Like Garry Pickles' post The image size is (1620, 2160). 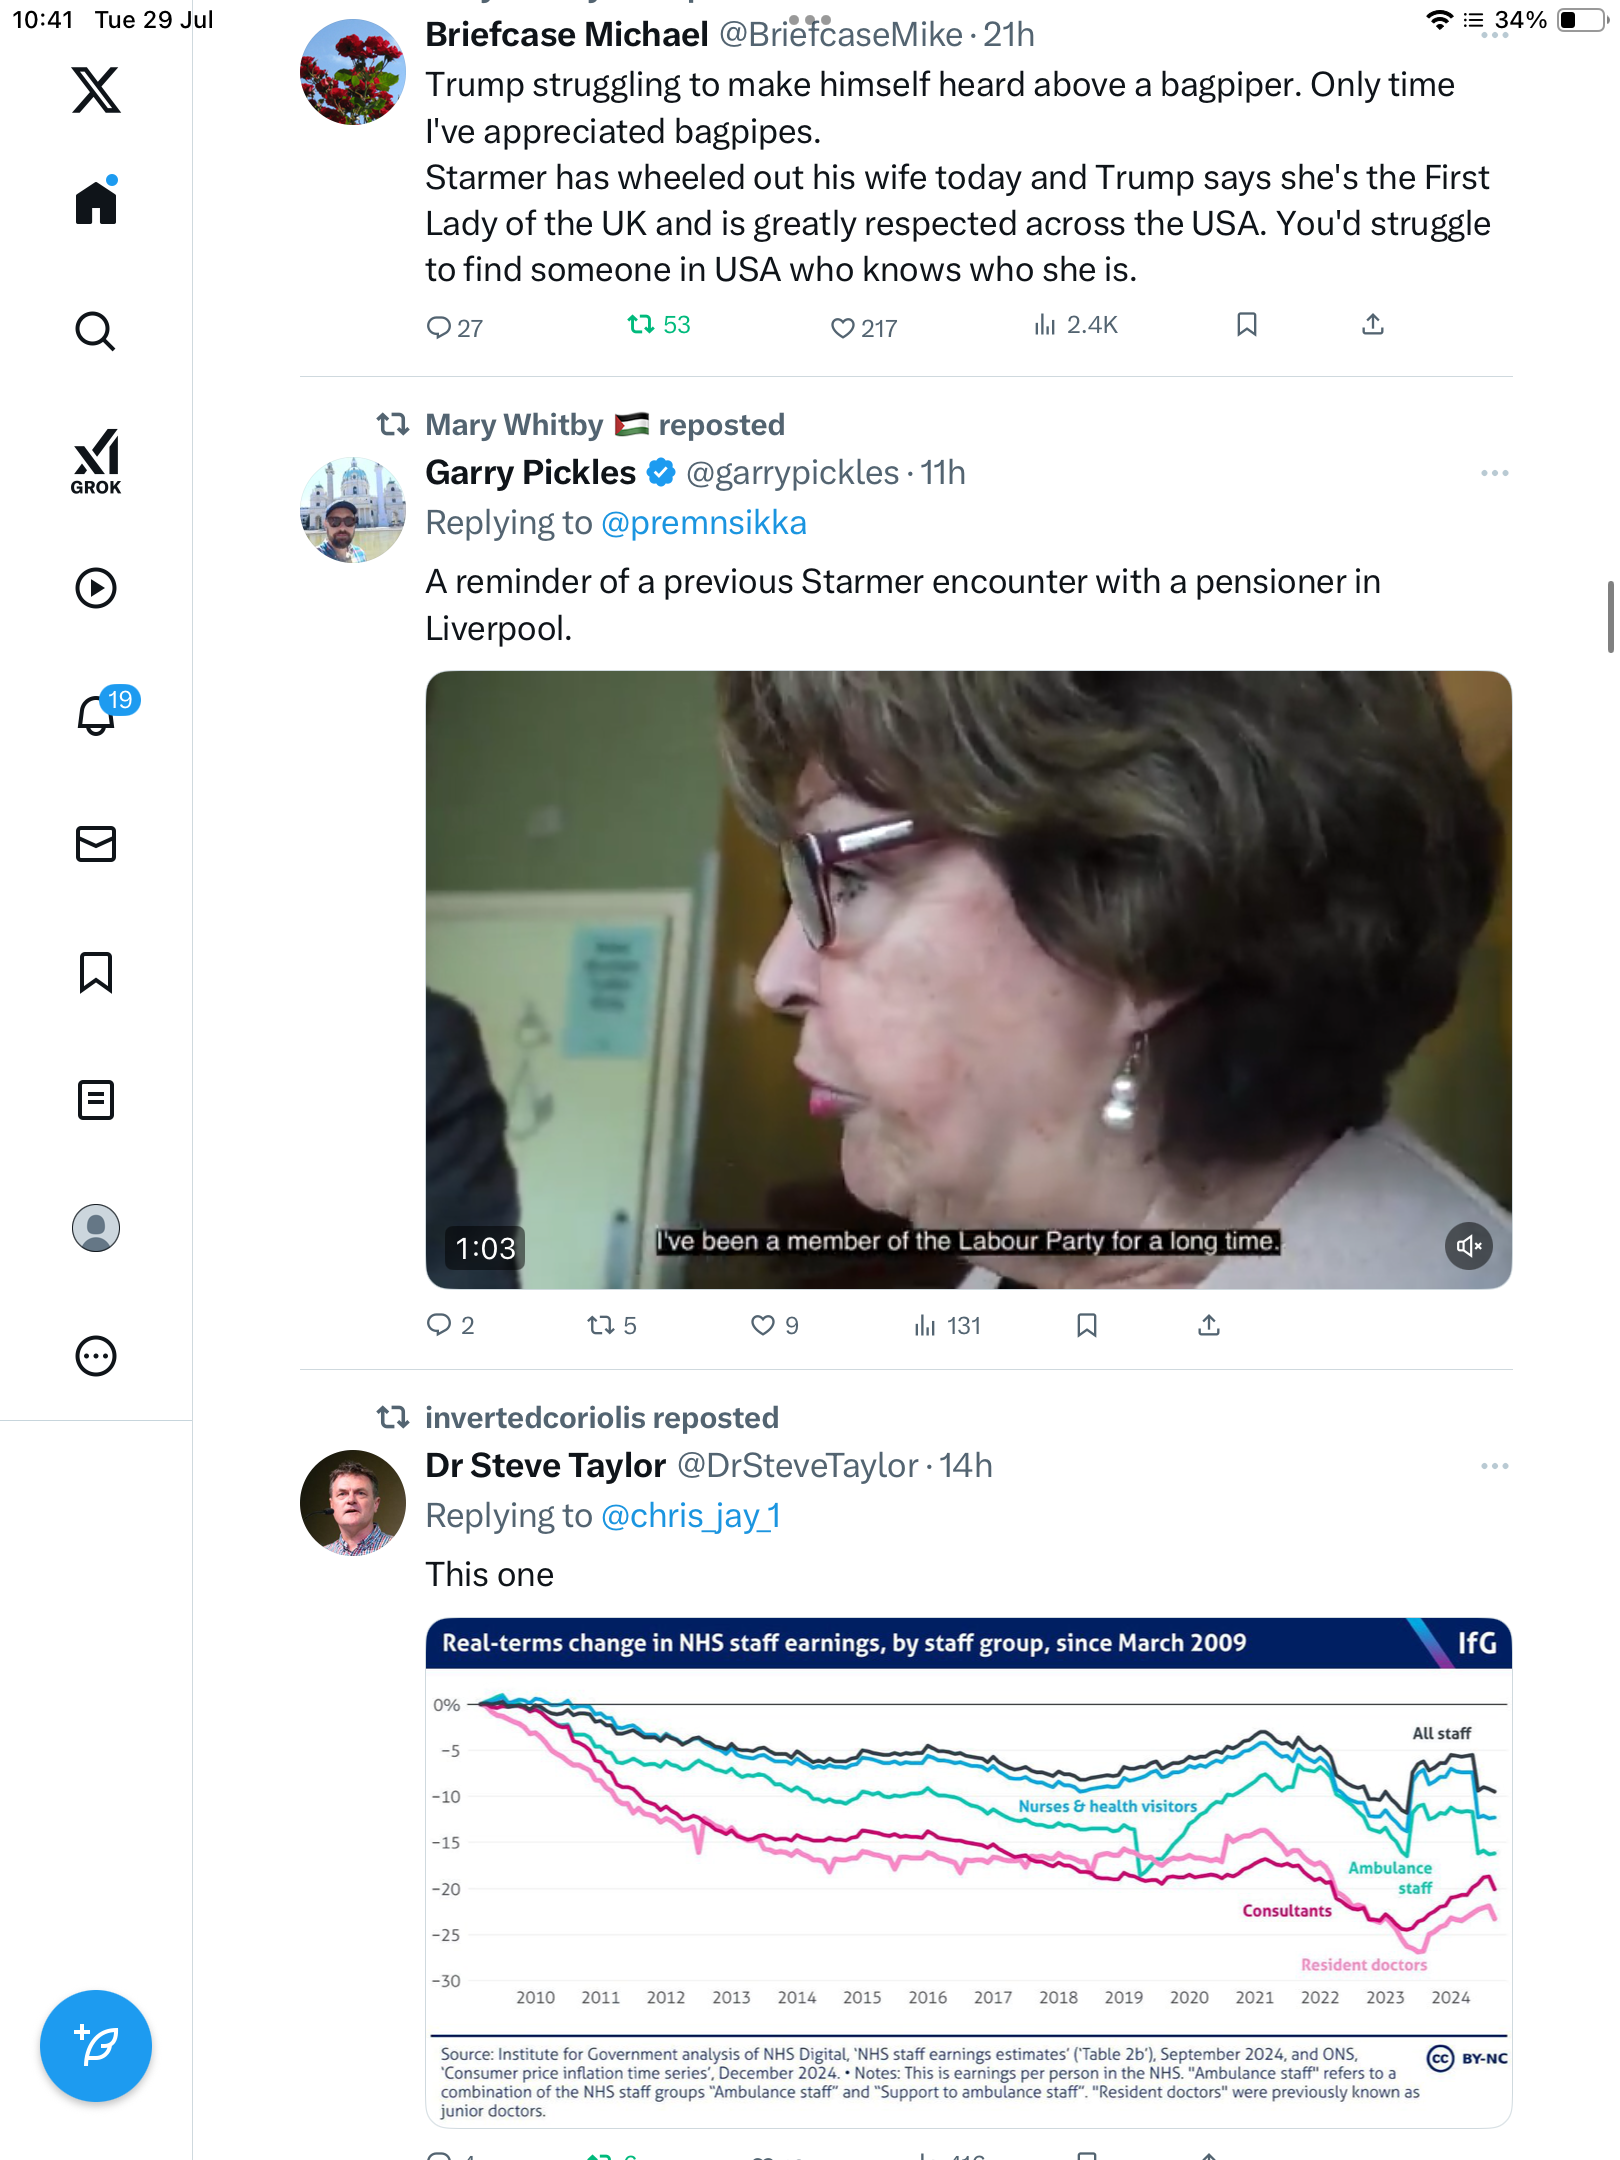tap(774, 1326)
